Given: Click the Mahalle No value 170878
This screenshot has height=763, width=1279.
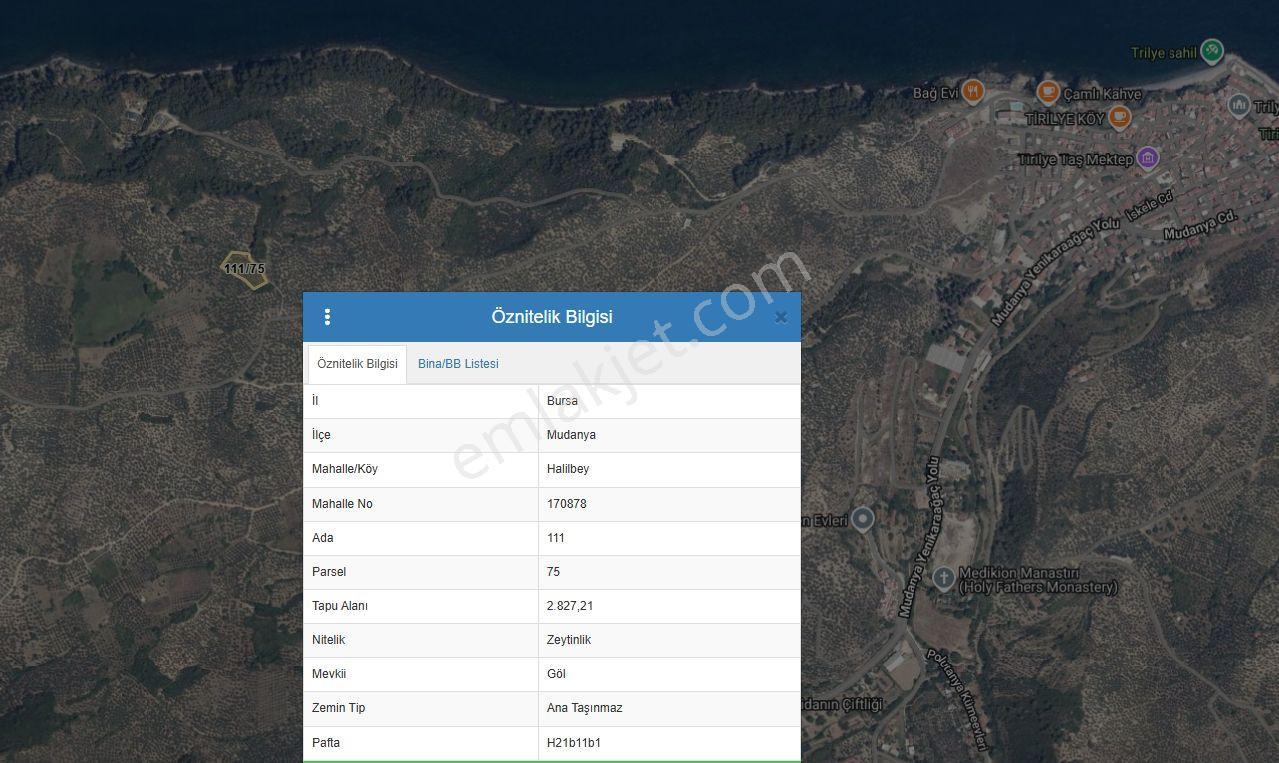Looking at the screenshot, I should click(x=567, y=504).
